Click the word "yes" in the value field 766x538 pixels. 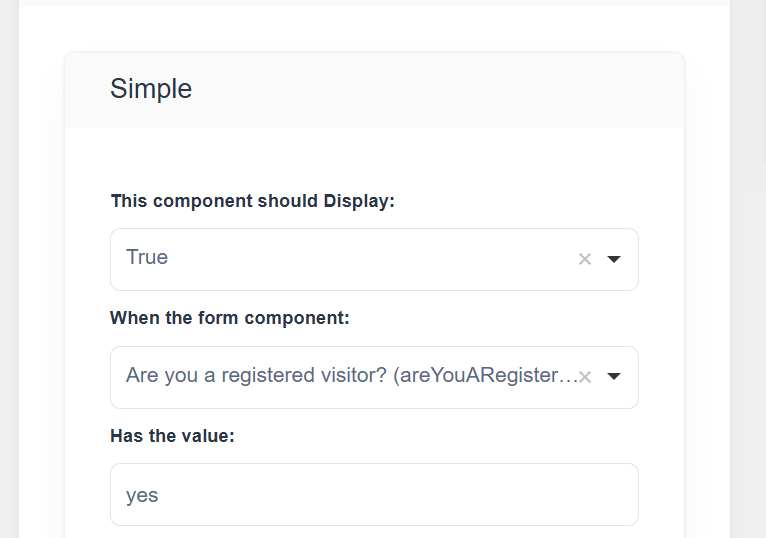pyautogui.click(x=142, y=495)
